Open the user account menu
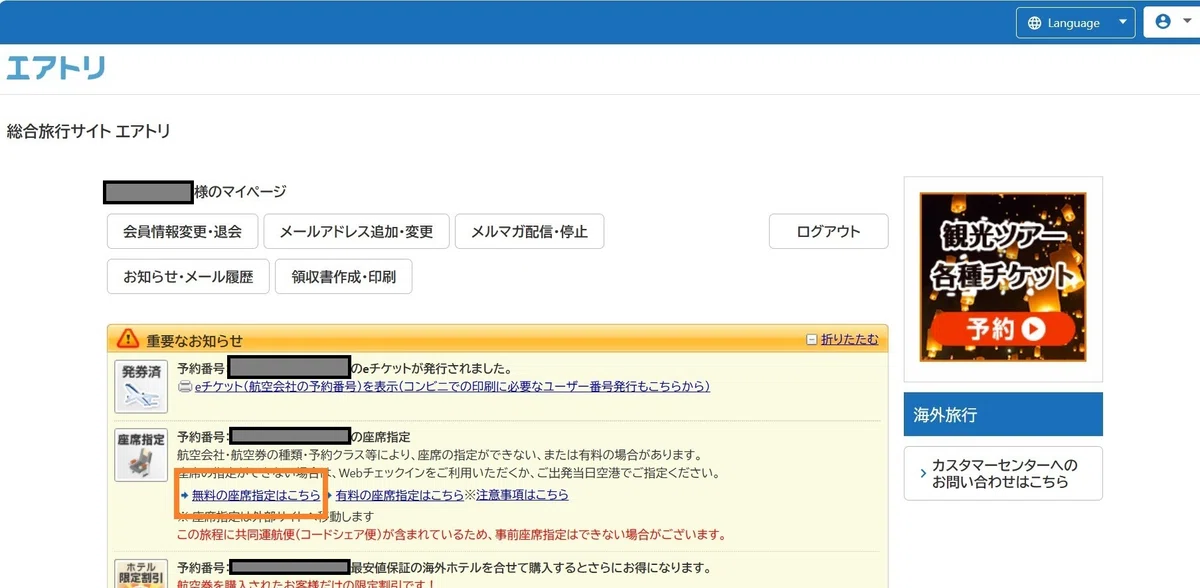 coord(1171,22)
